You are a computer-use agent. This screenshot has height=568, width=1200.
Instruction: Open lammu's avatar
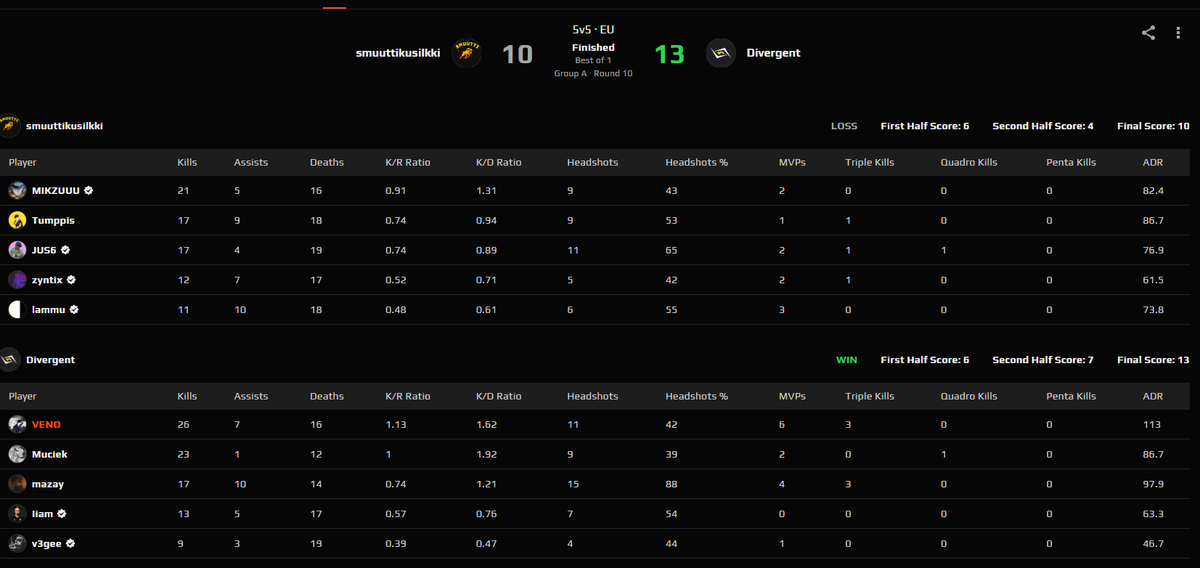click(x=17, y=310)
